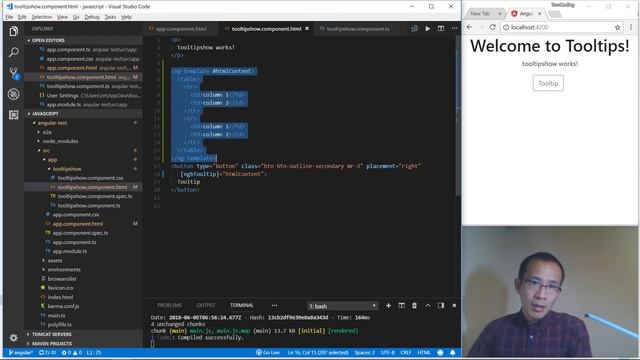Click the feedback smiley in status bar
640x360 pixels.
click(440, 353)
